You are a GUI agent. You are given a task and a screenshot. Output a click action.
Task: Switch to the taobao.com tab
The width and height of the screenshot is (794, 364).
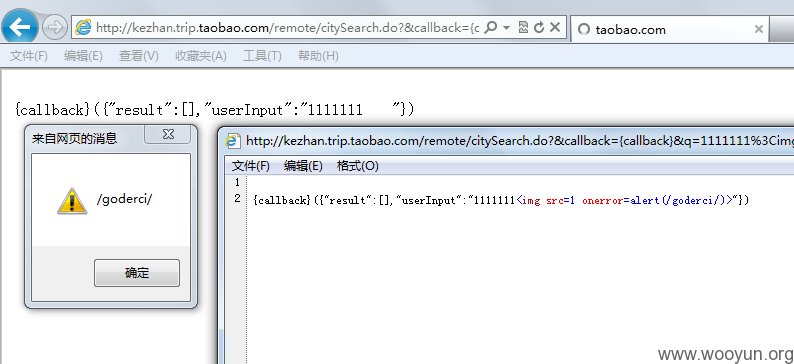tap(669, 29)
